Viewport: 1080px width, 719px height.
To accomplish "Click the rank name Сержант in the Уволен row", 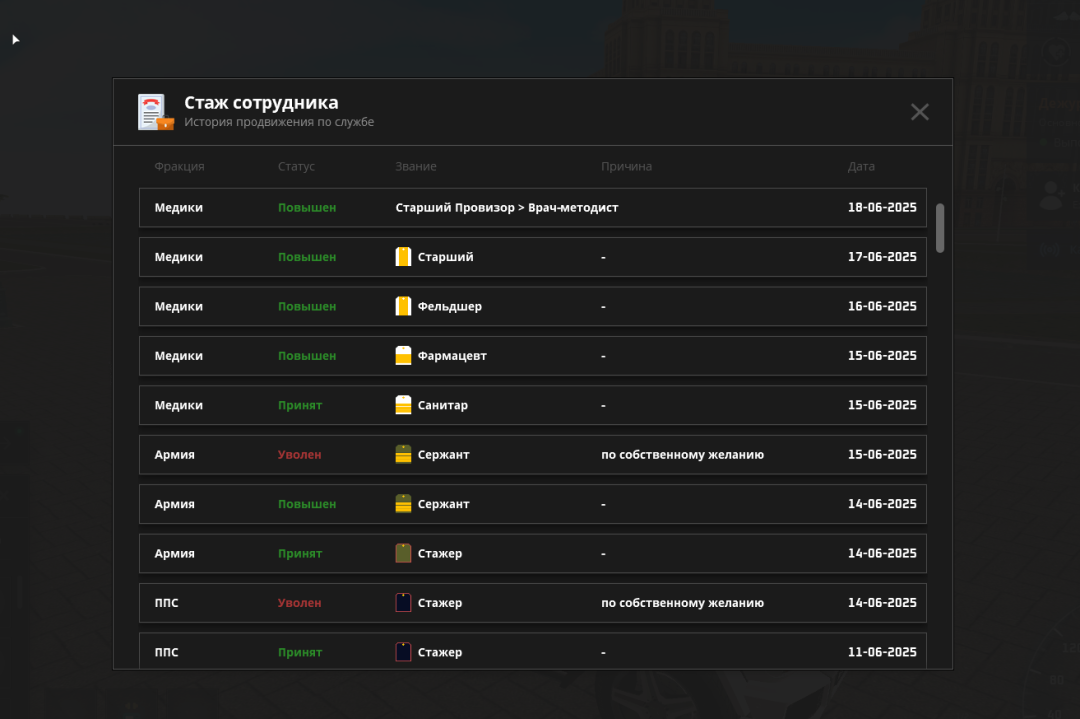I will pos(444,455).
